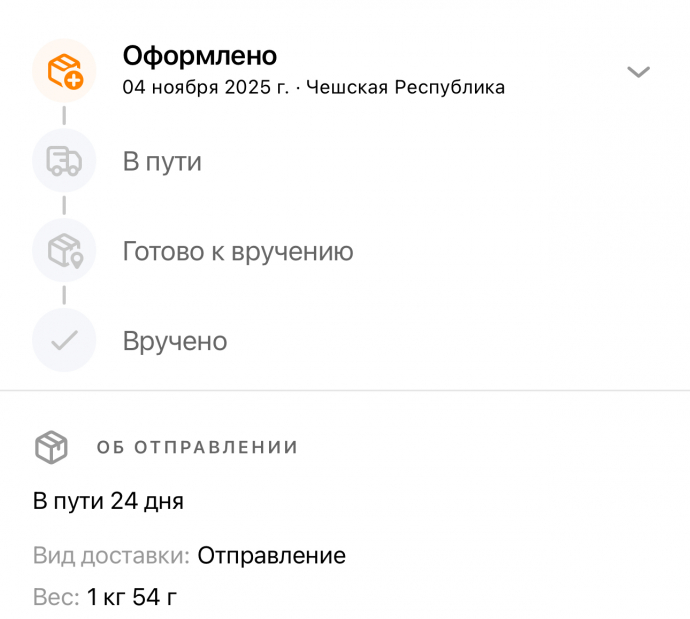Select the Готово к вручению step label
The width and height of the screenshot is (690, 619).
coord(238,251)
